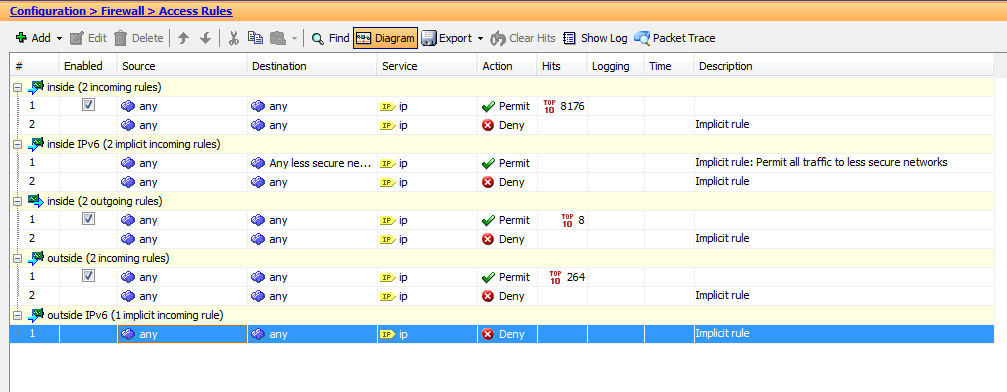Click the Clear Hits icon

point(498,39)
